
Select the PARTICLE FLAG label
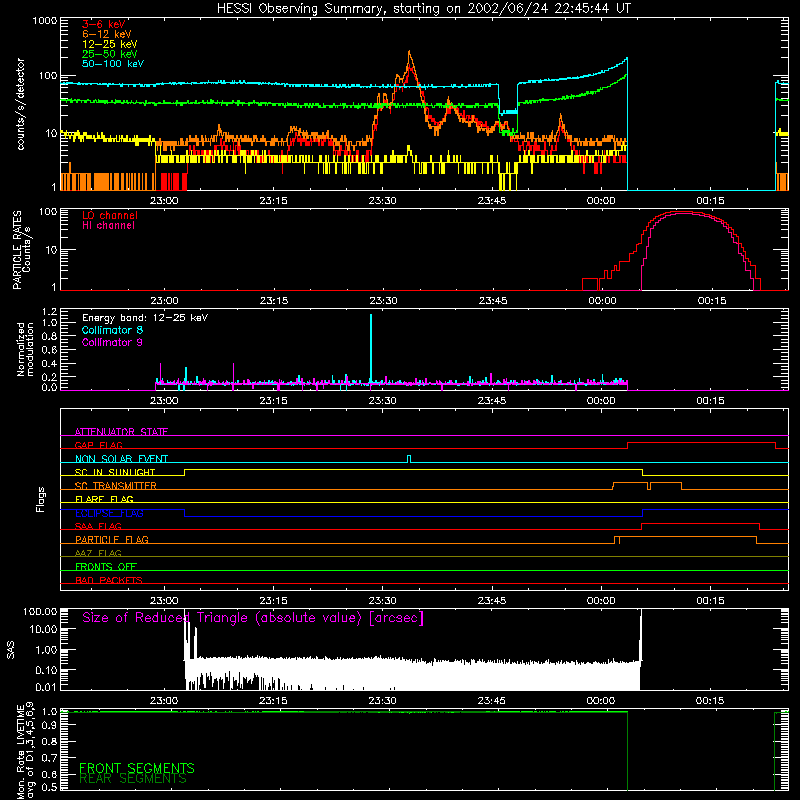[x=112, y=539]
